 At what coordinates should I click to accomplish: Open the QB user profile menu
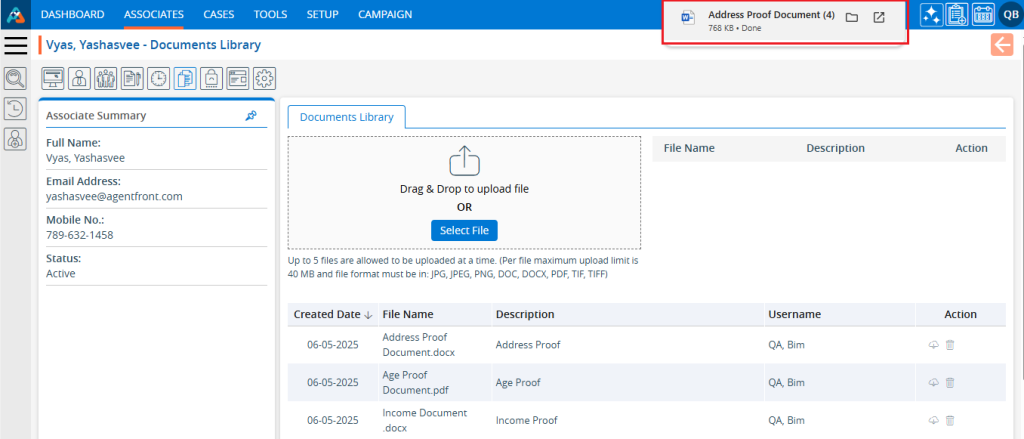tap(1010, 15)
